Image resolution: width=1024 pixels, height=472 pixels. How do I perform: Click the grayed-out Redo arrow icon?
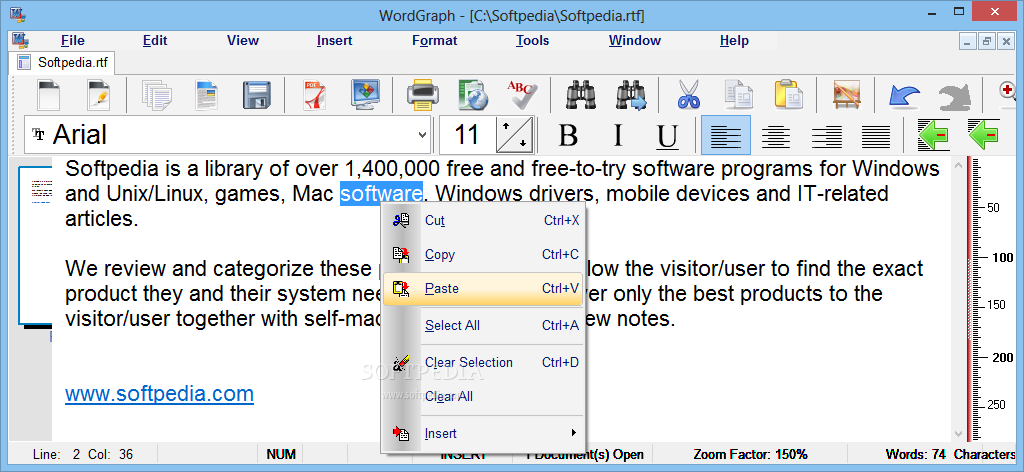[x=954, y=97]
